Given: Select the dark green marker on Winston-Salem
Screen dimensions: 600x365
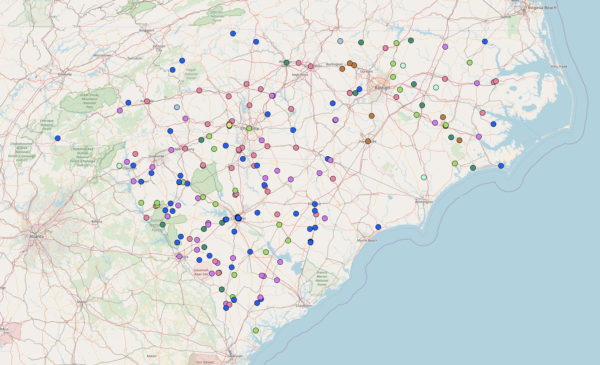Looking at the screenshot, I should click(x=286, y=62).
